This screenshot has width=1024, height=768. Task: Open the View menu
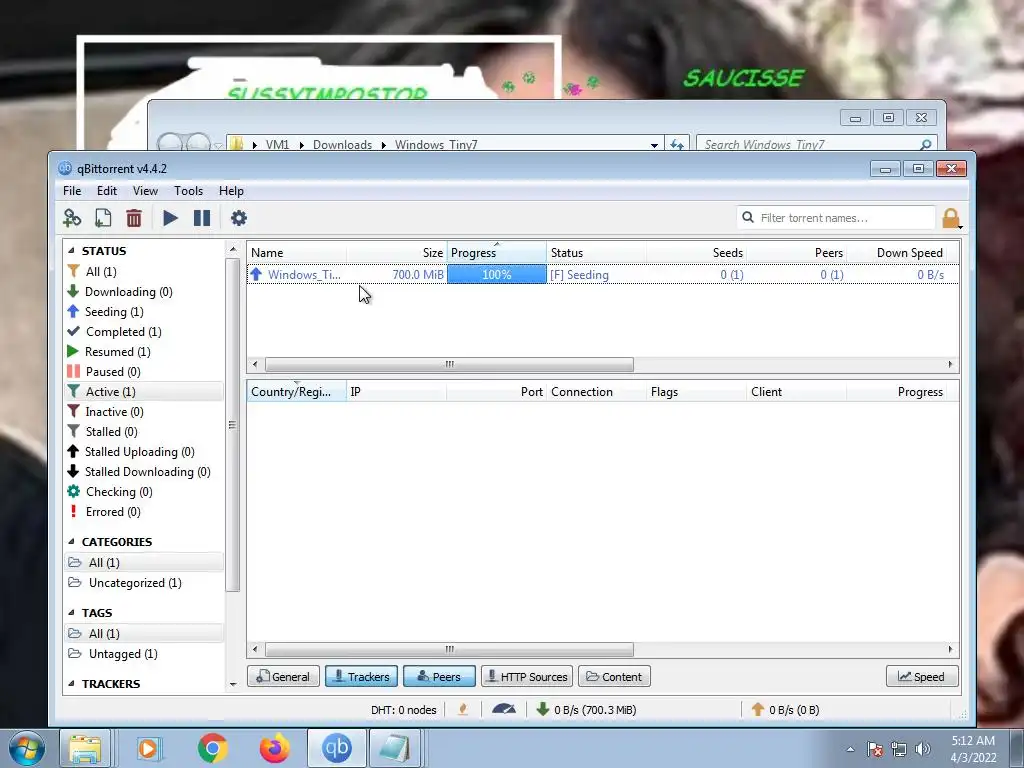[145, 191]
